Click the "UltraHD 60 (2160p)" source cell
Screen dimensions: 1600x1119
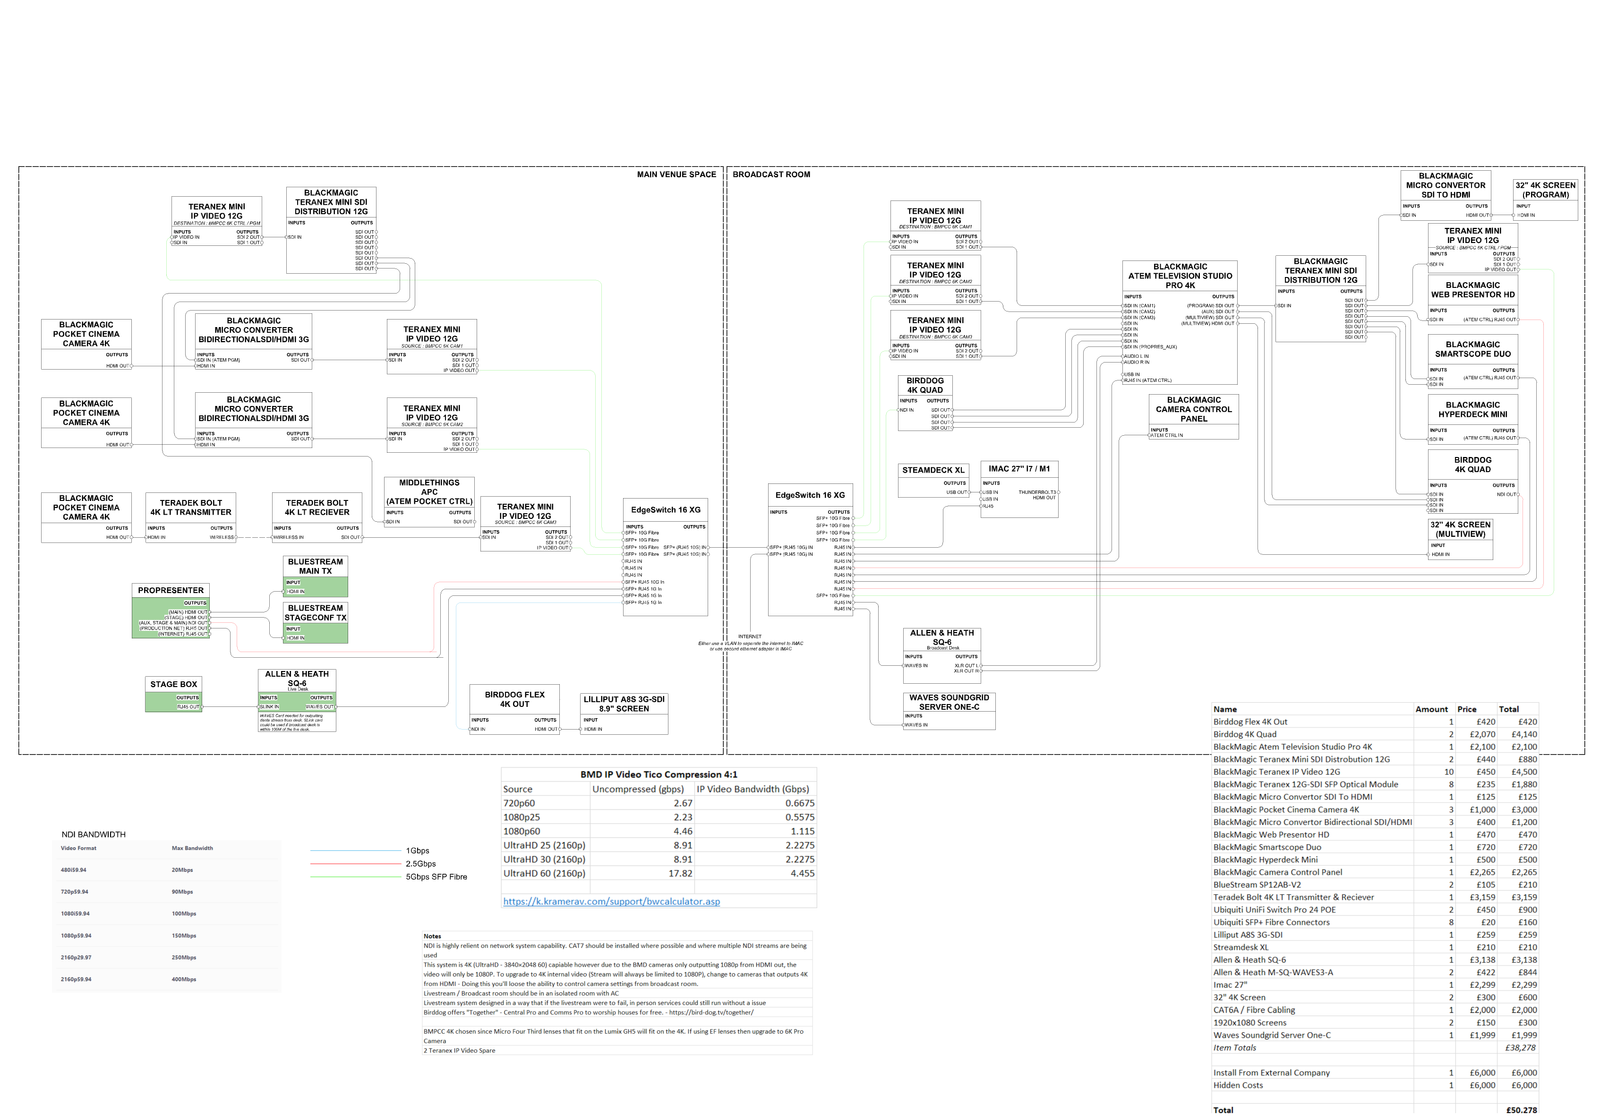(545, 873)
